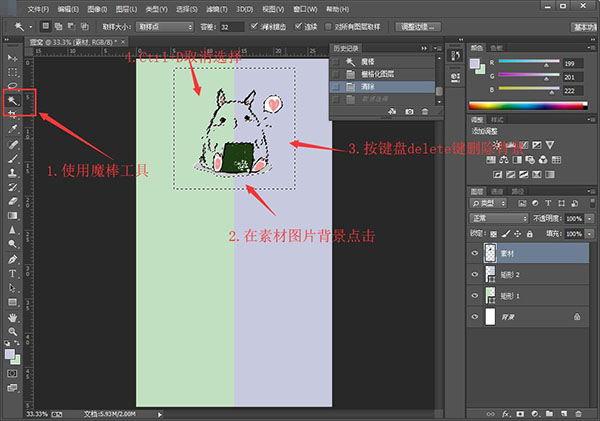This screenshot has height=421, width=600.
Task: Toggle Quick Mask mode icon
Action: point(12,373)
